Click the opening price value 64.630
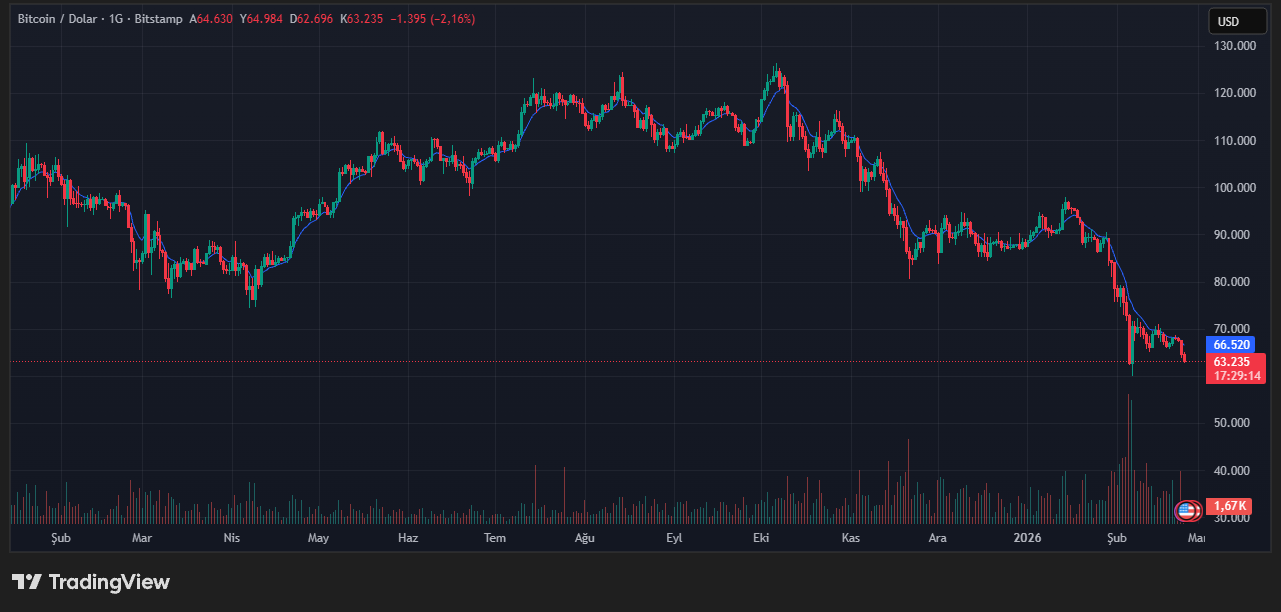This screenshot has width=1281, height=612. 214,19
